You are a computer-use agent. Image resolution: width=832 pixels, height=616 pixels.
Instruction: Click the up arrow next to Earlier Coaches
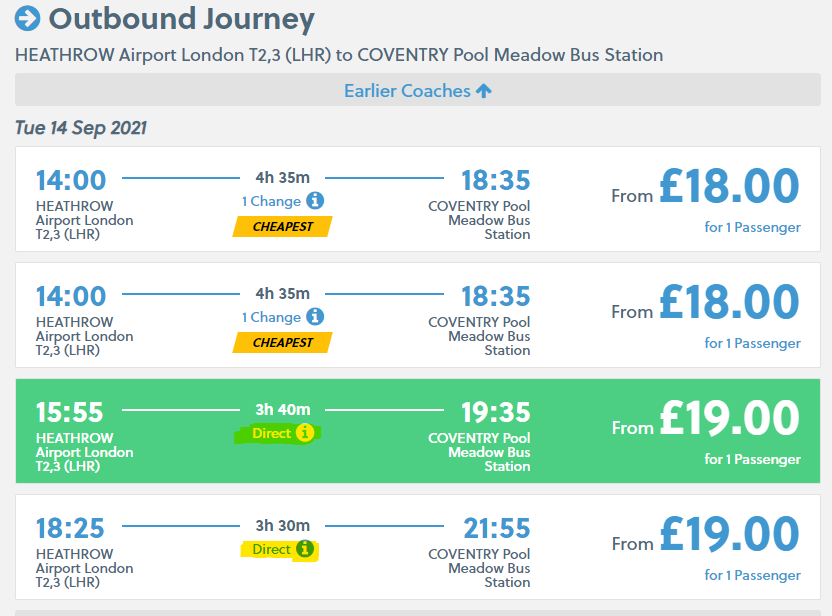(x=484, y=91)
